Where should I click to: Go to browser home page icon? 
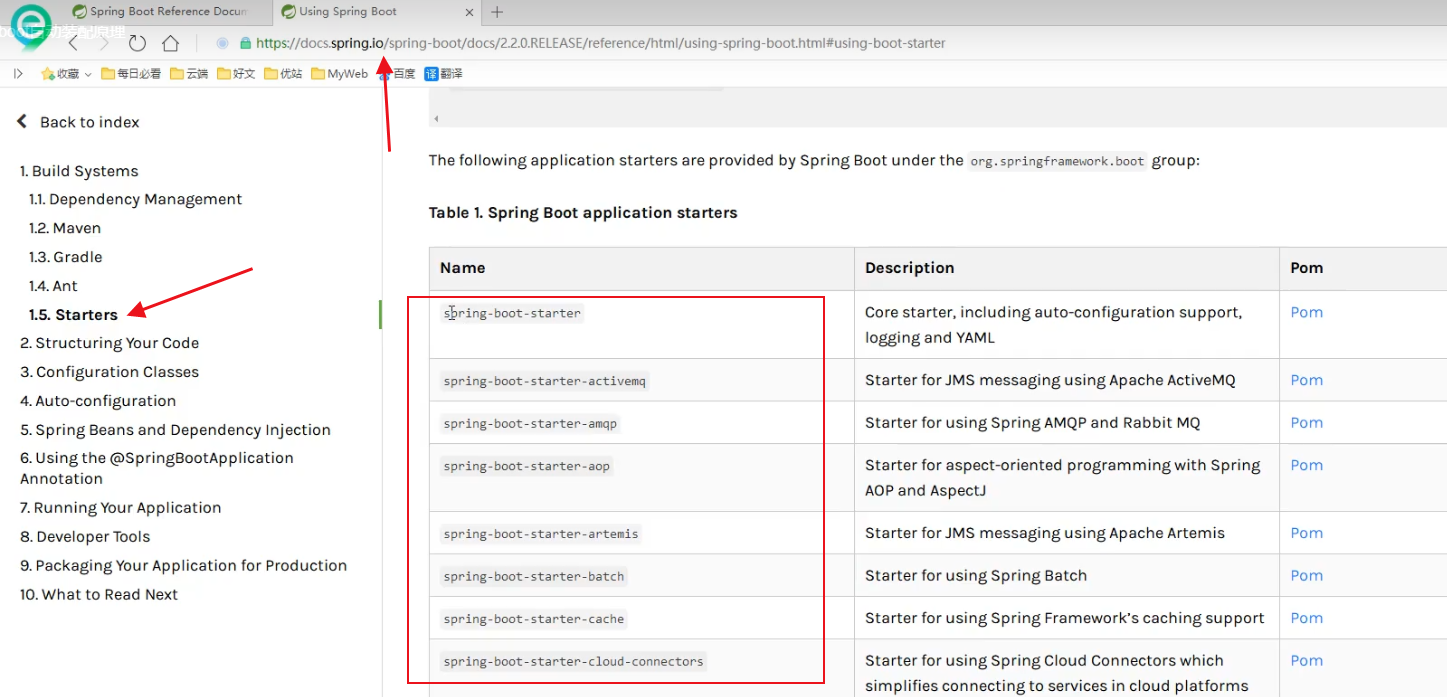point(170,43)
